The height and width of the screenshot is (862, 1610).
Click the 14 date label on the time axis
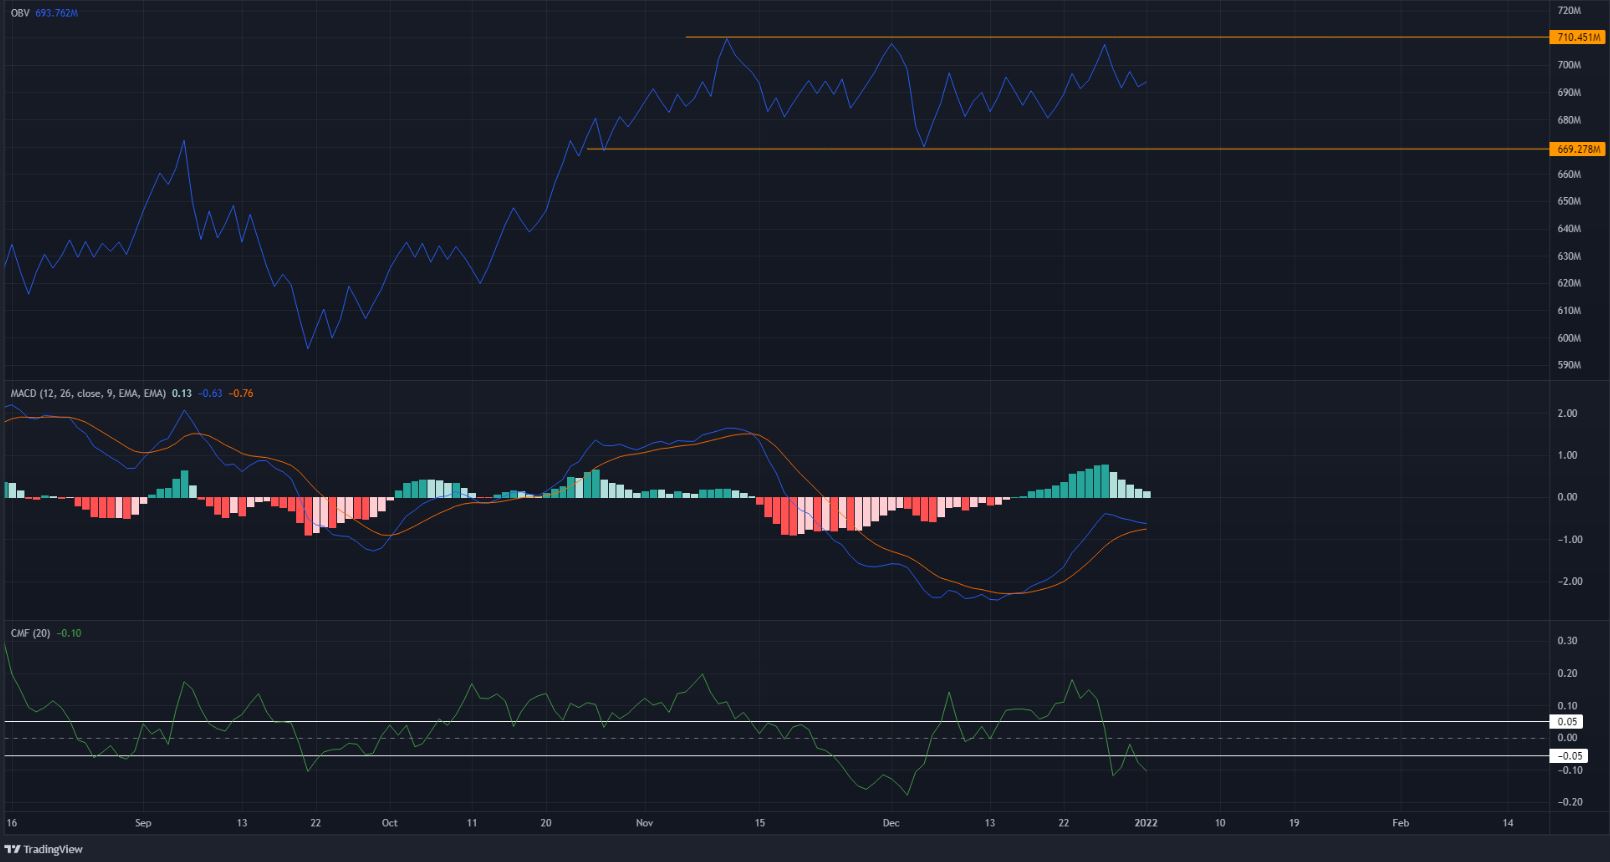[x=1508, y=824]
